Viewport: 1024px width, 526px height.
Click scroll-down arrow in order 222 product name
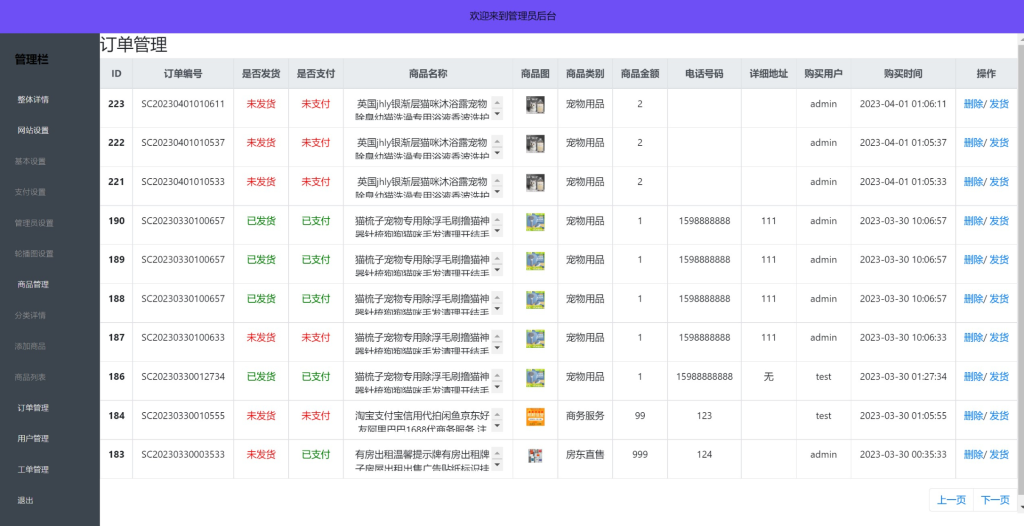pos(497,154)
